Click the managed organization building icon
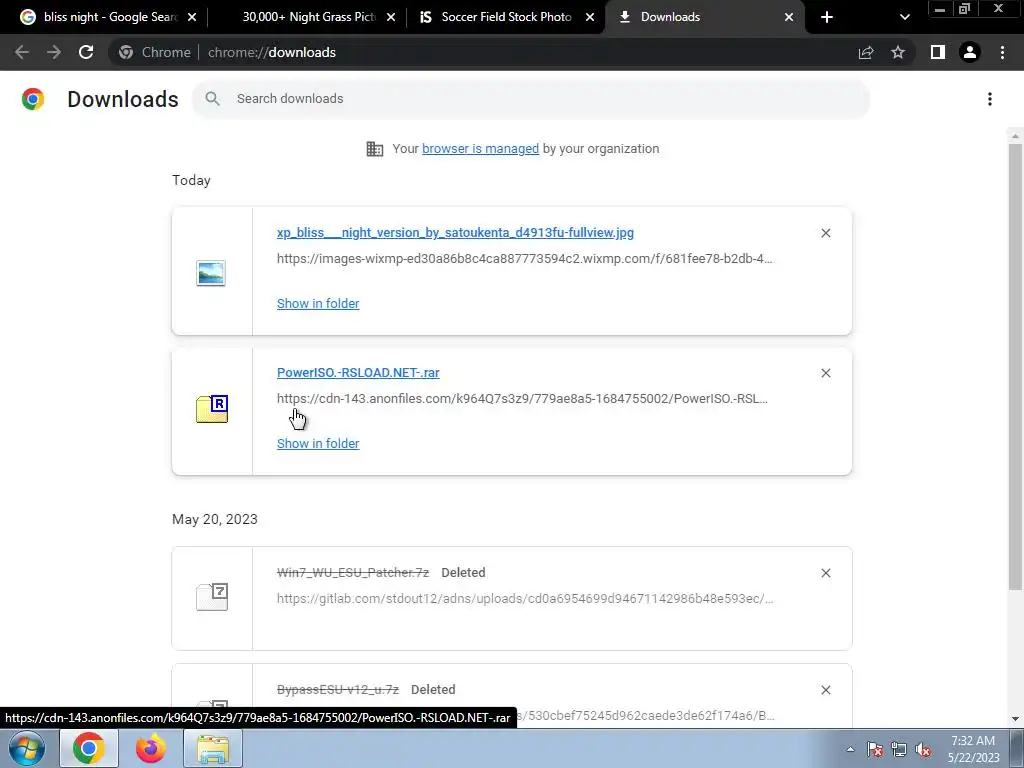 pyautogui.click(x=375, y=149)
